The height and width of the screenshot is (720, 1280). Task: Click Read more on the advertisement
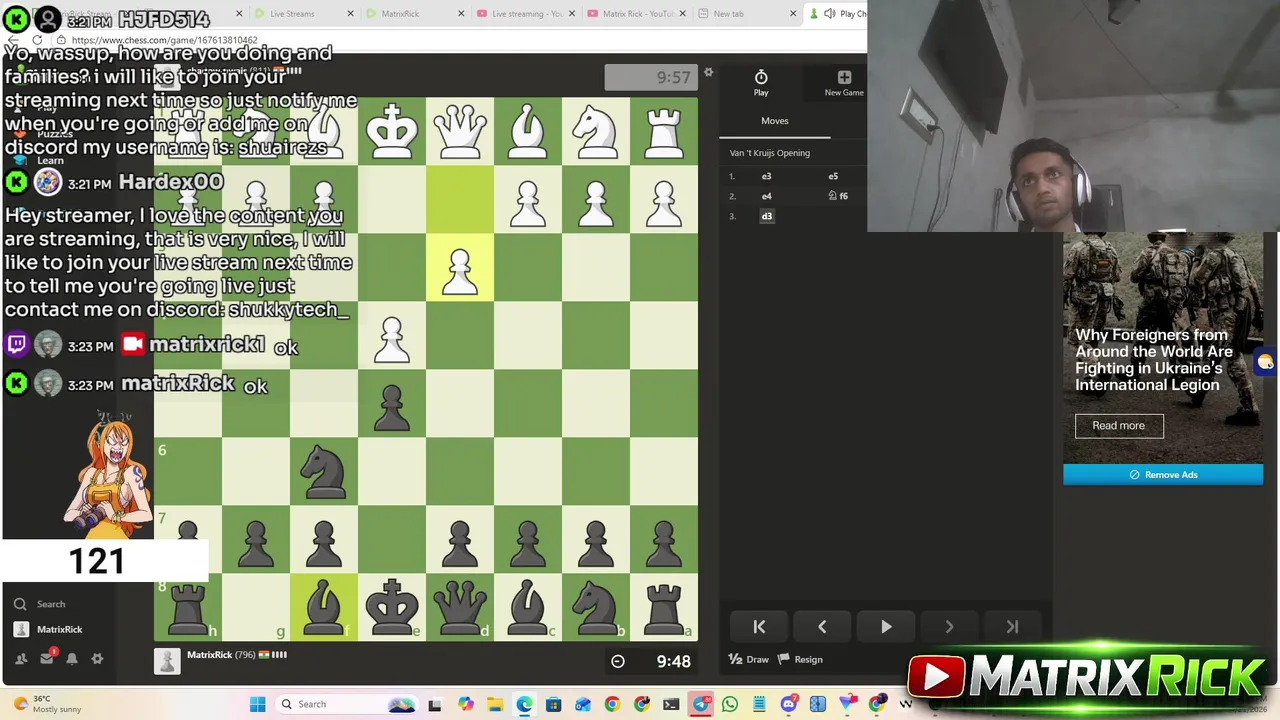tap(1119, 426)
